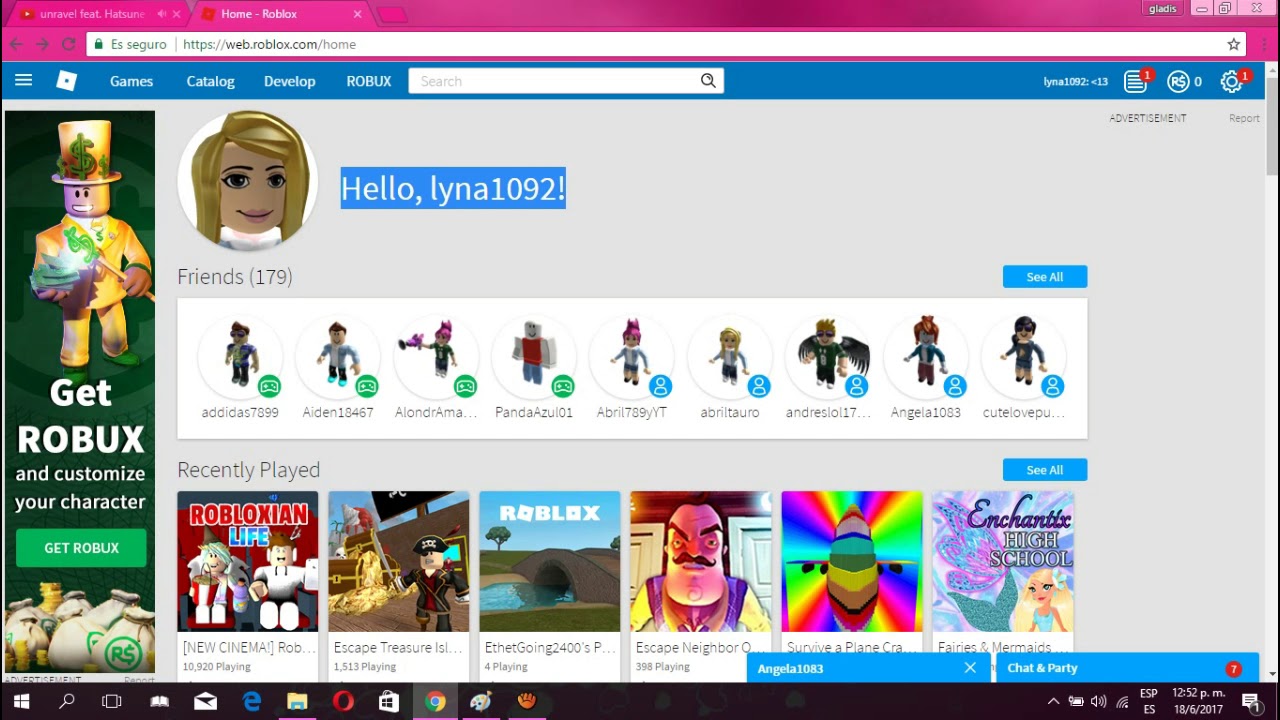Open Survive a Plane Crash thumbnail
Viewport: 1280px width, 720px height.
(852, 561)
